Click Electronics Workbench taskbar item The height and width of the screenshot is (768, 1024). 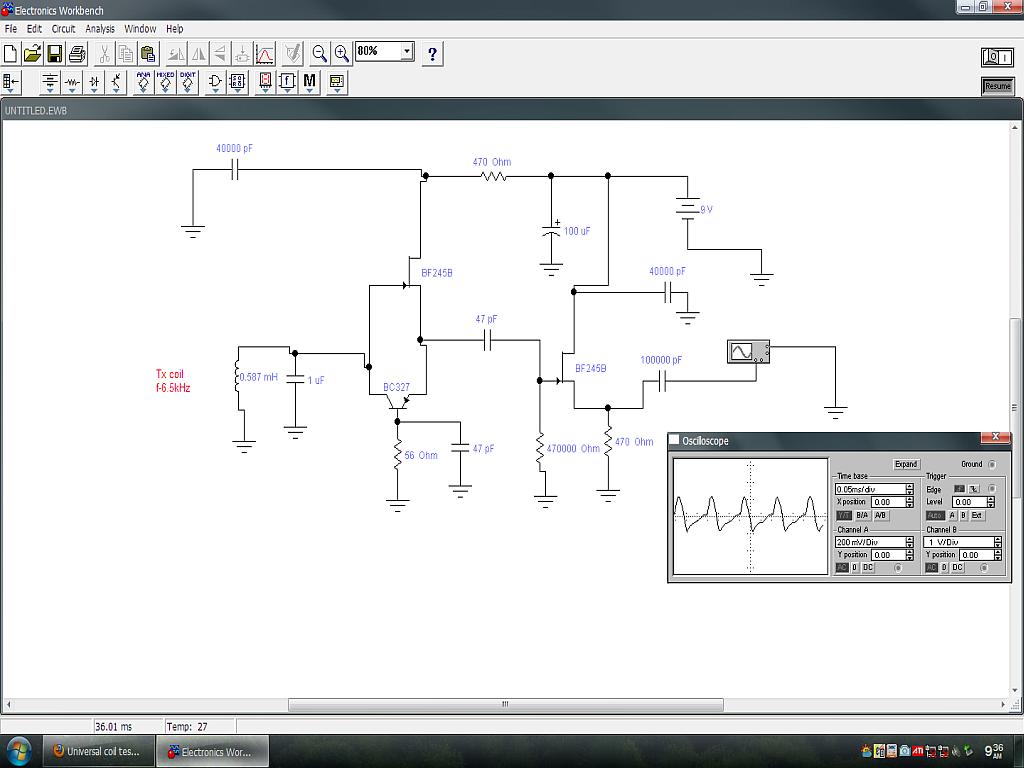[212, 751]
